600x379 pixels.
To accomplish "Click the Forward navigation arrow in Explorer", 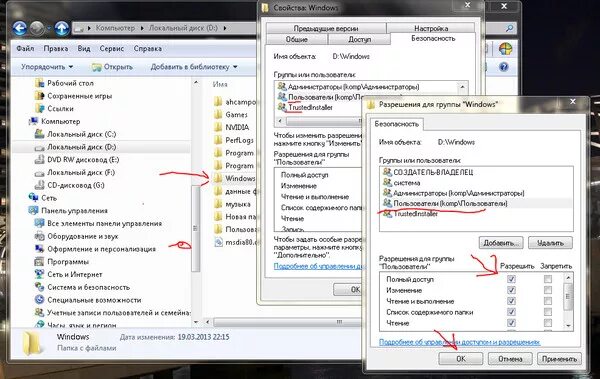I will click(x=37, y=28).
